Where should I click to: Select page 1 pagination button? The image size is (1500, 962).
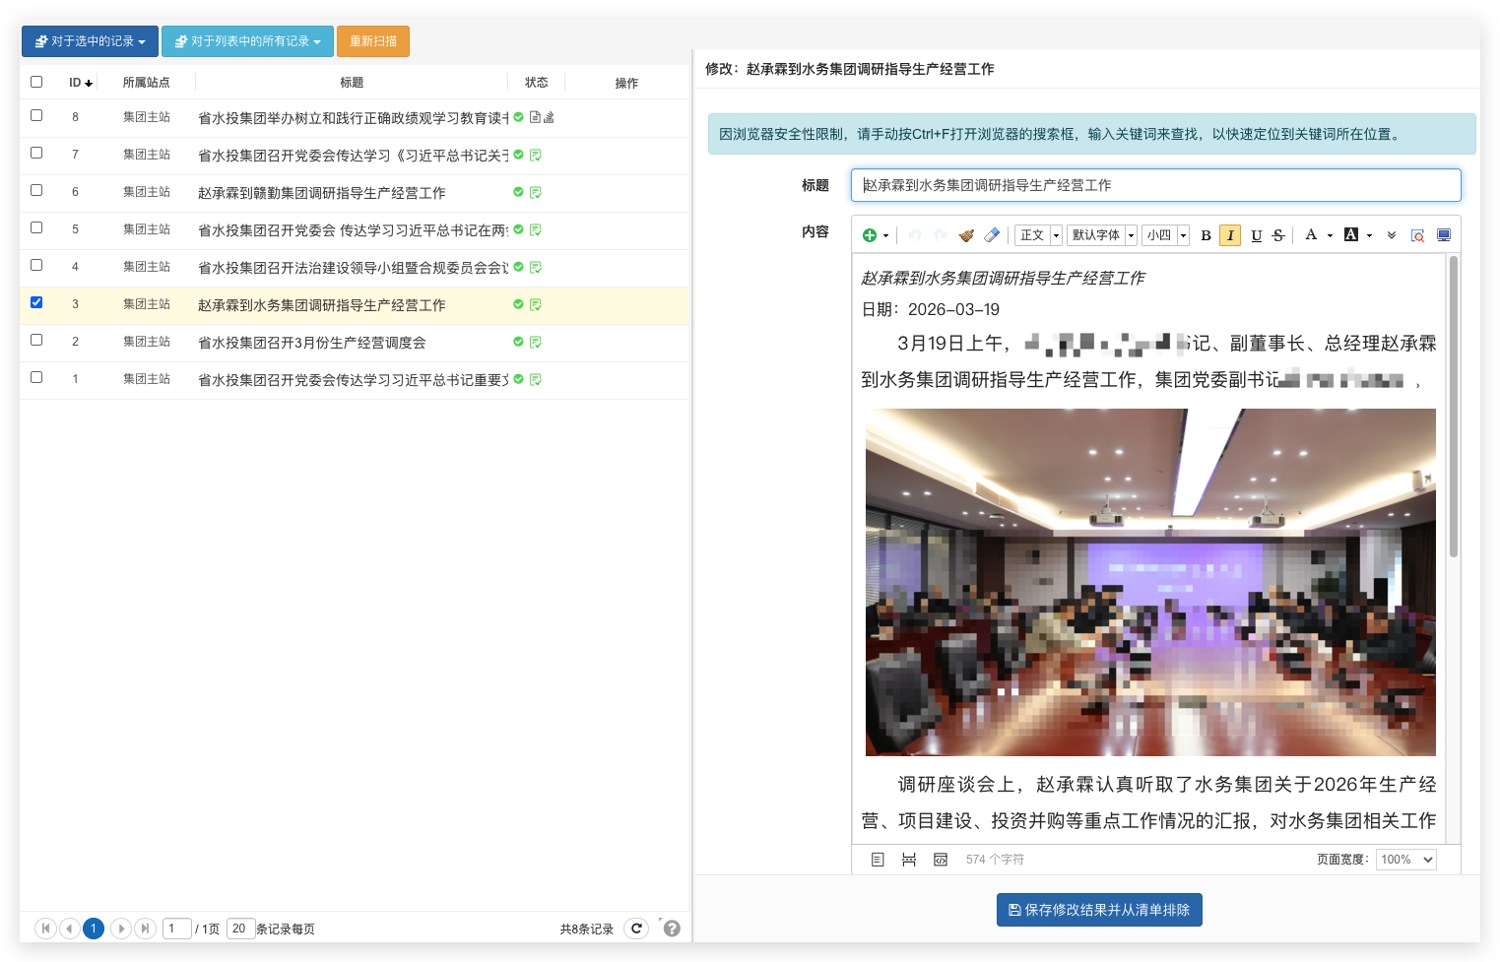coord(93,929)
